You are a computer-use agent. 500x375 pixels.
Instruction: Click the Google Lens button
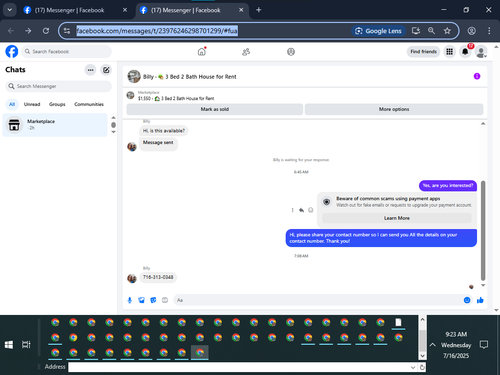click(x=379, y=31)
